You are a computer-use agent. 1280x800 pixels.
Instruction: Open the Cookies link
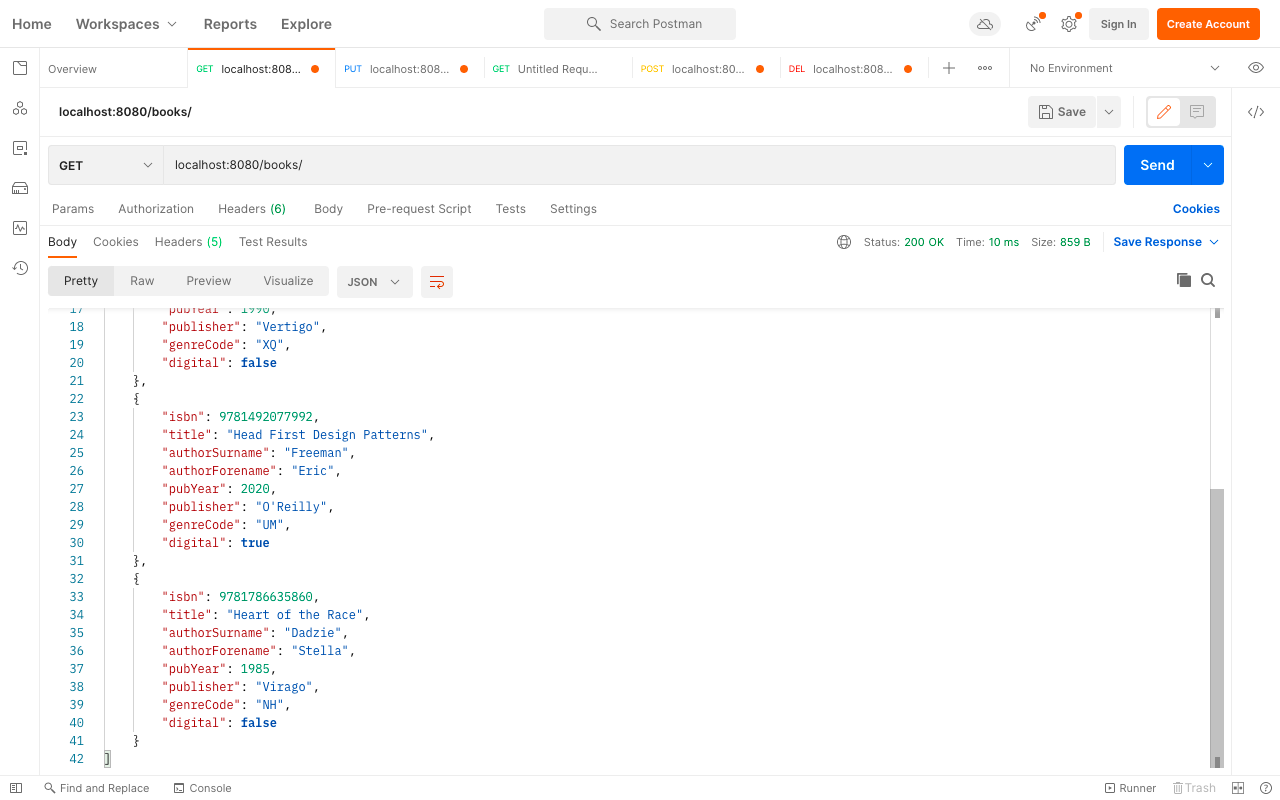[x=1196, y=209]
